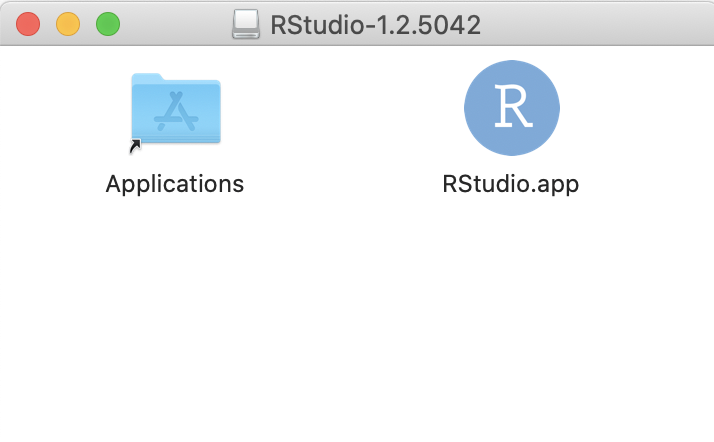This screenshot has height=442, width=714.
Task: Click the 'RStudio.app' label text
Action: tap(511, 184)
